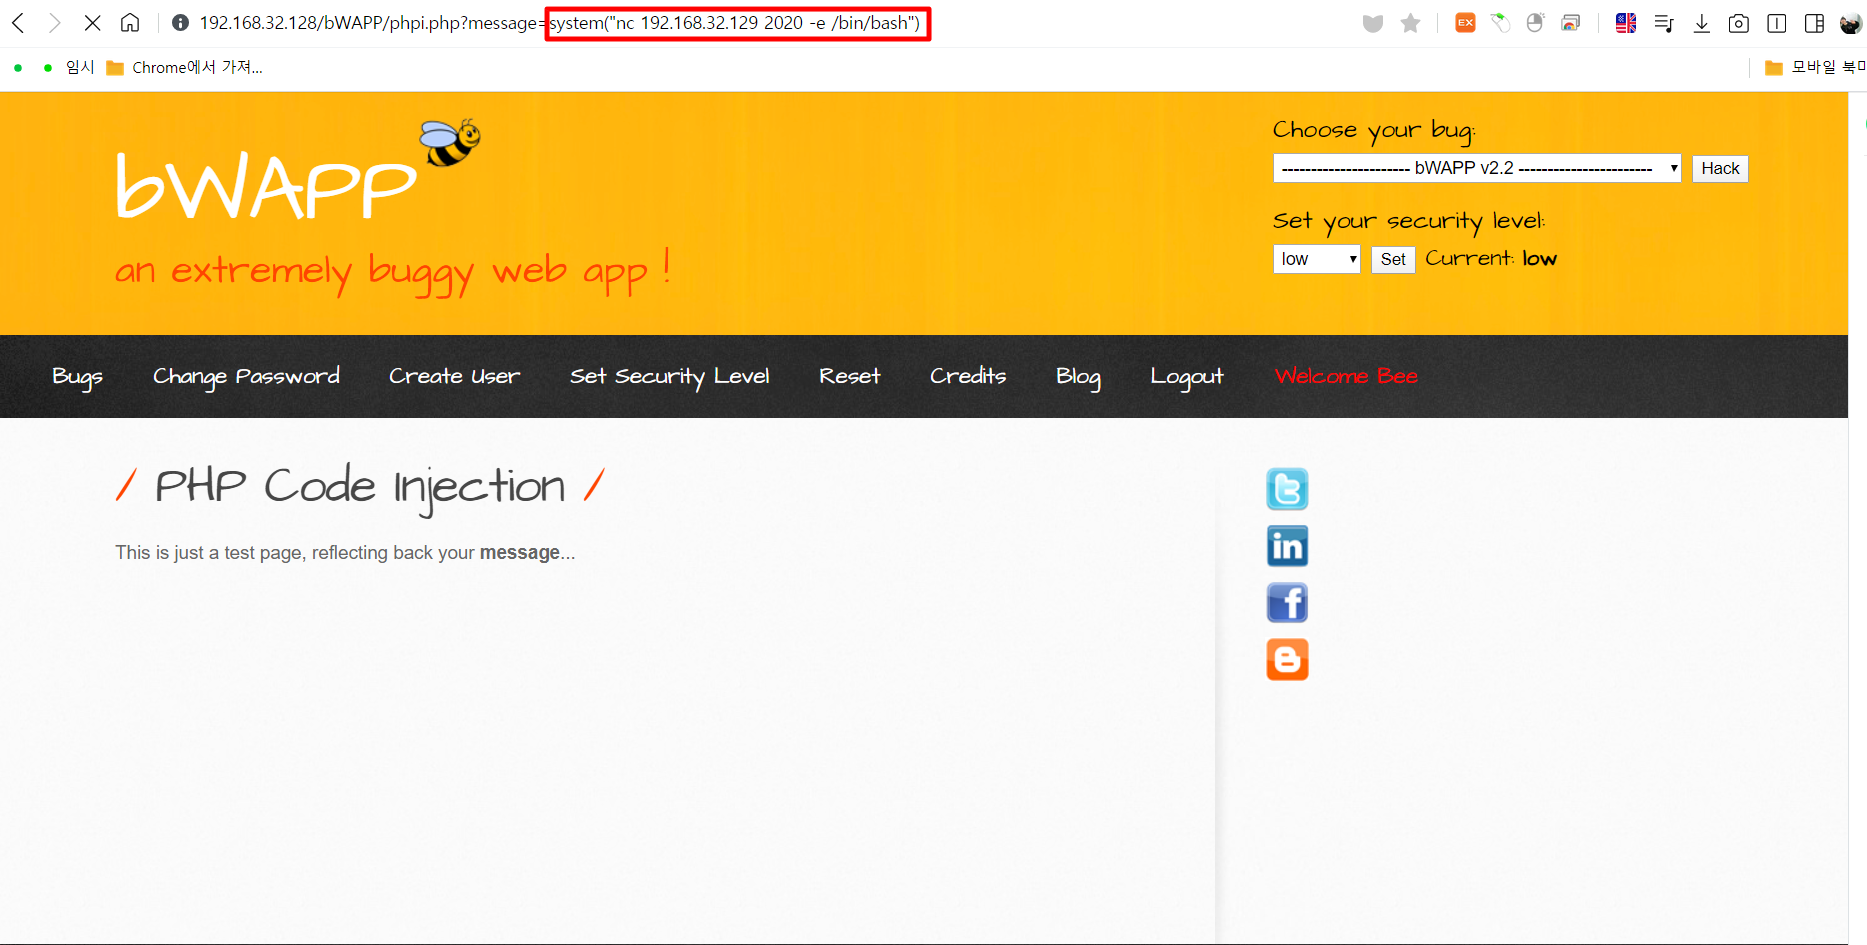Click the first green dot bookmark
1867x945 pixels.
18,68
